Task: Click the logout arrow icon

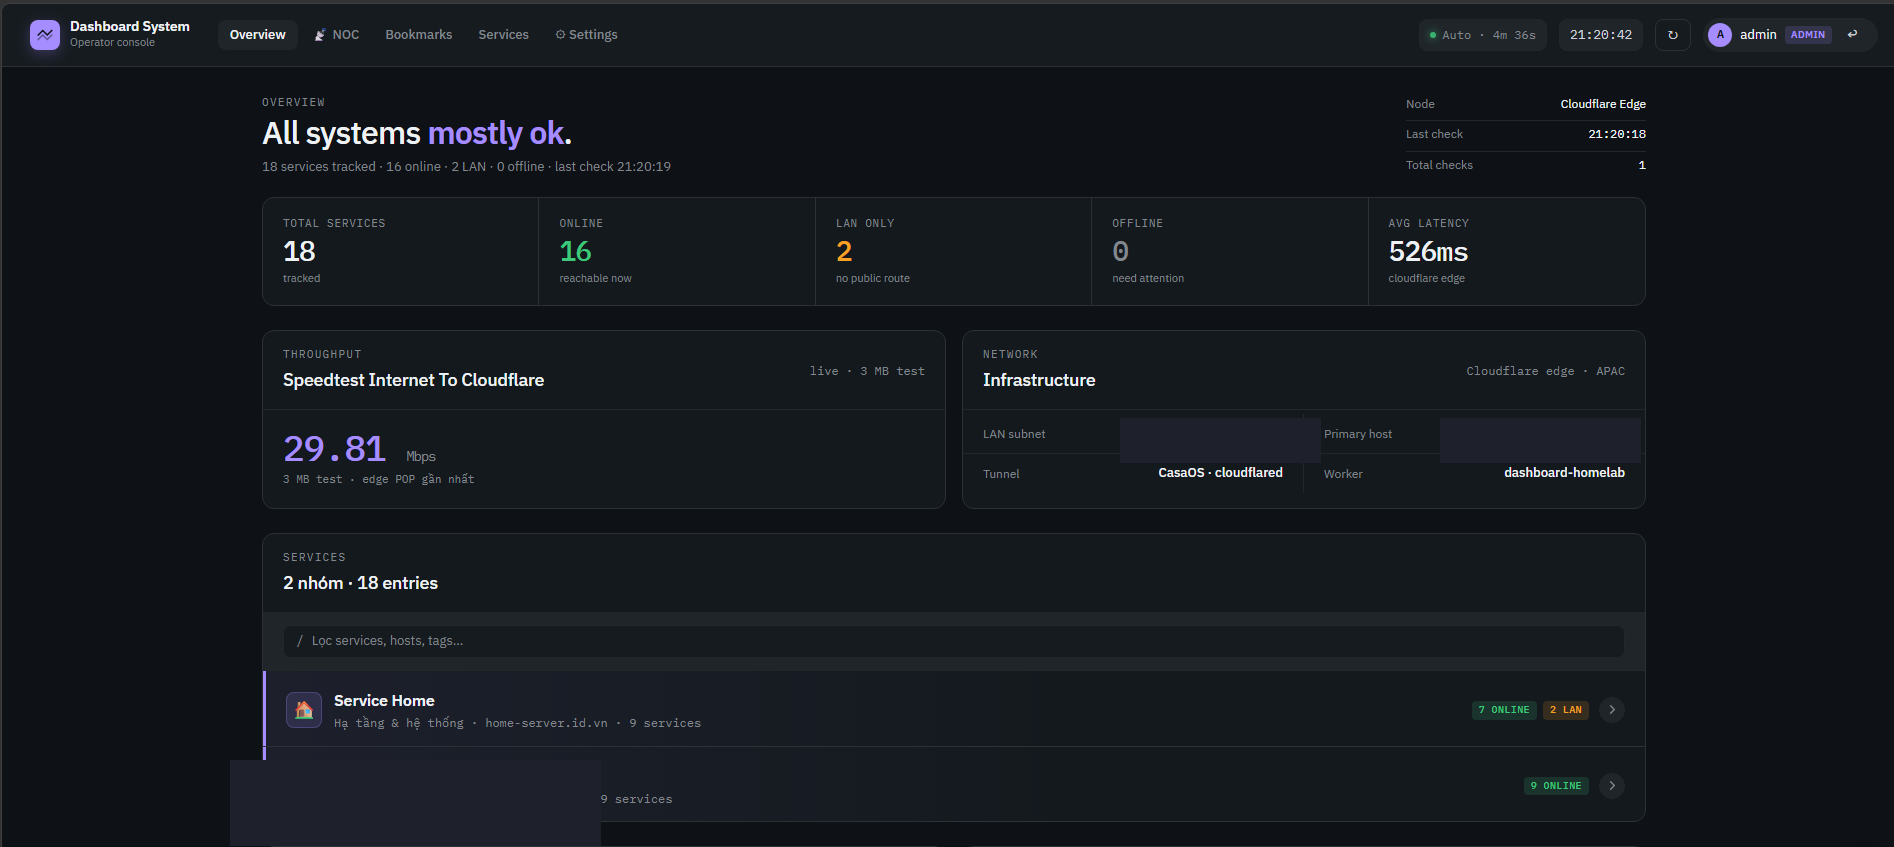Action: 1852,34
